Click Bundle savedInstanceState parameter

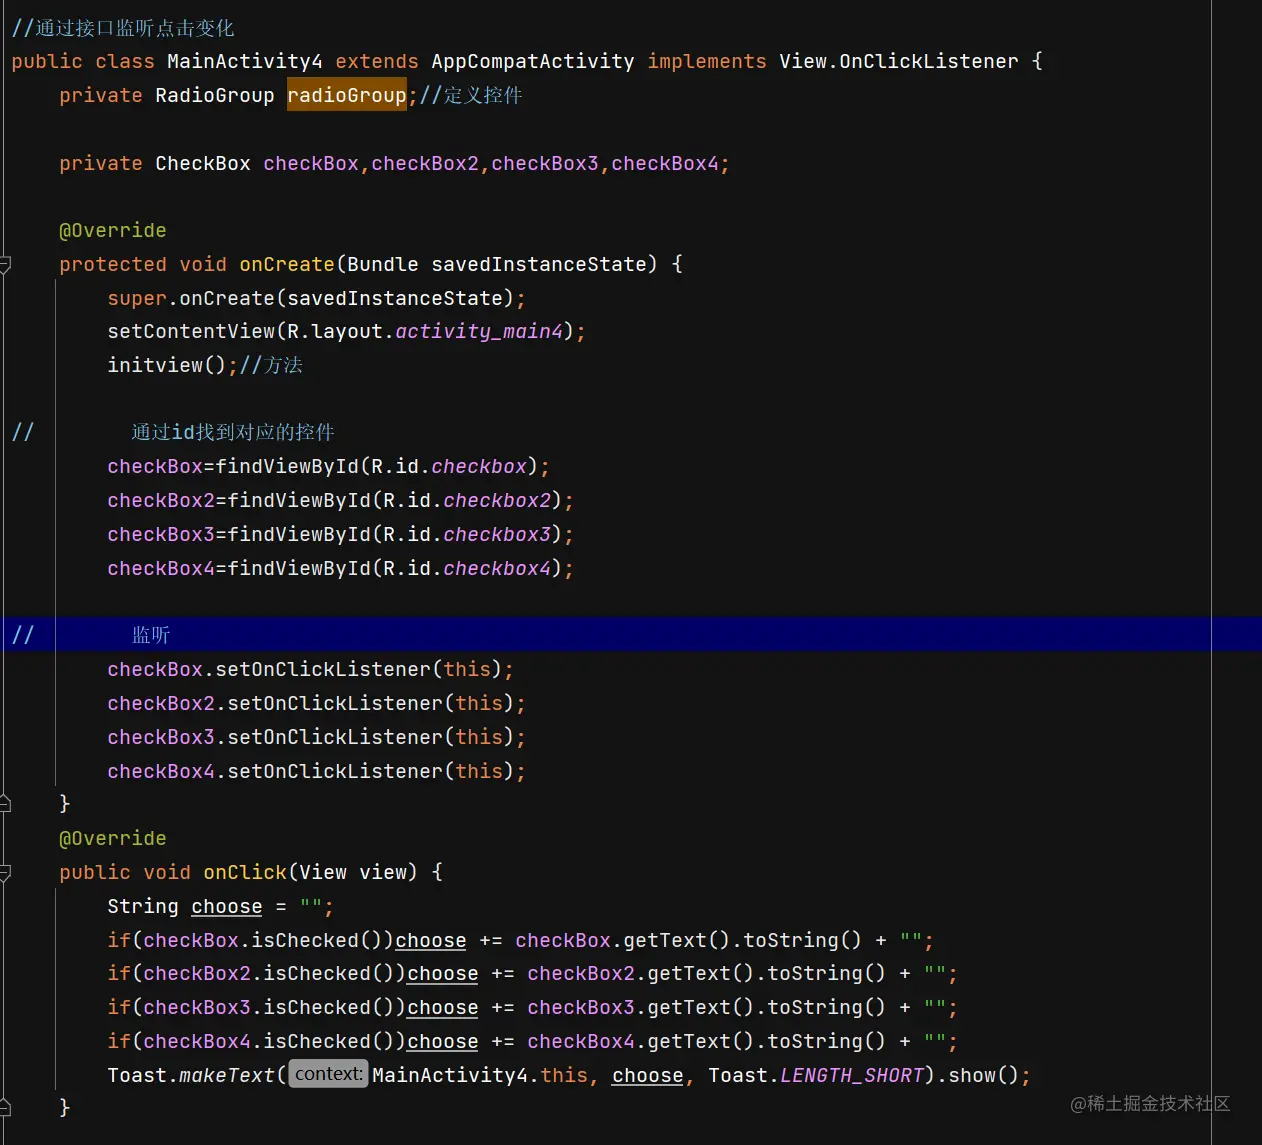coord(497,264)
